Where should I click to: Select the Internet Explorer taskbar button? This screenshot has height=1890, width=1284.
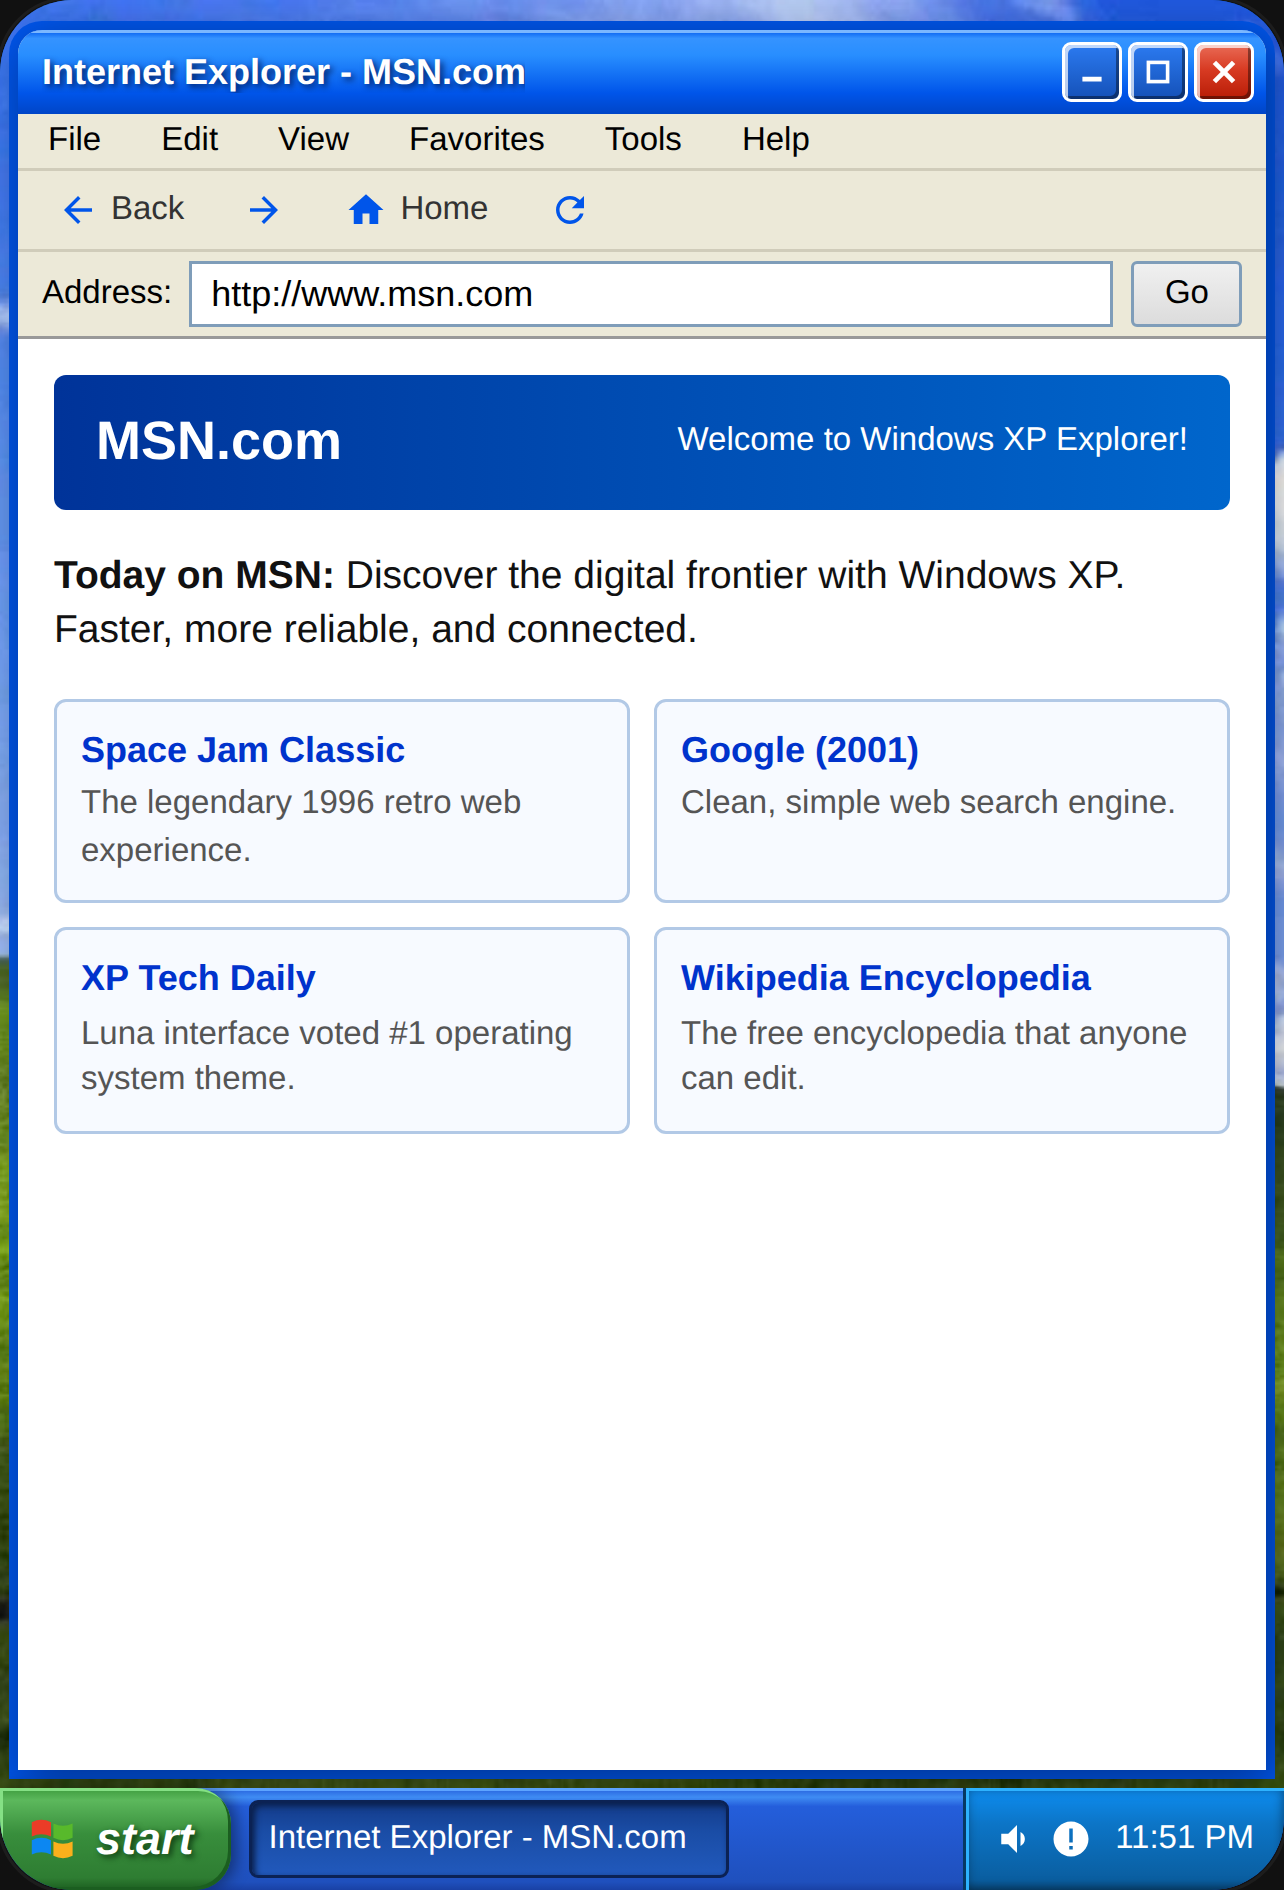click(488, 1838)
